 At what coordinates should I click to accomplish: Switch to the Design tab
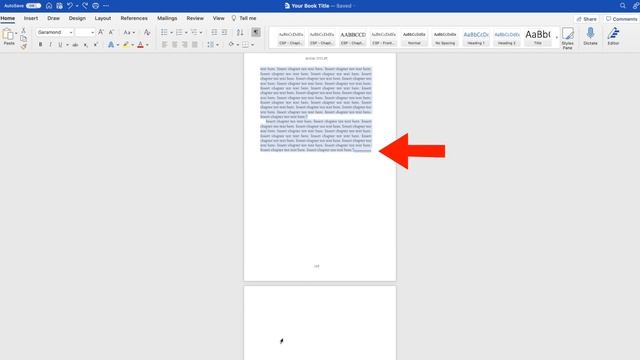click(x=77, y=18)
